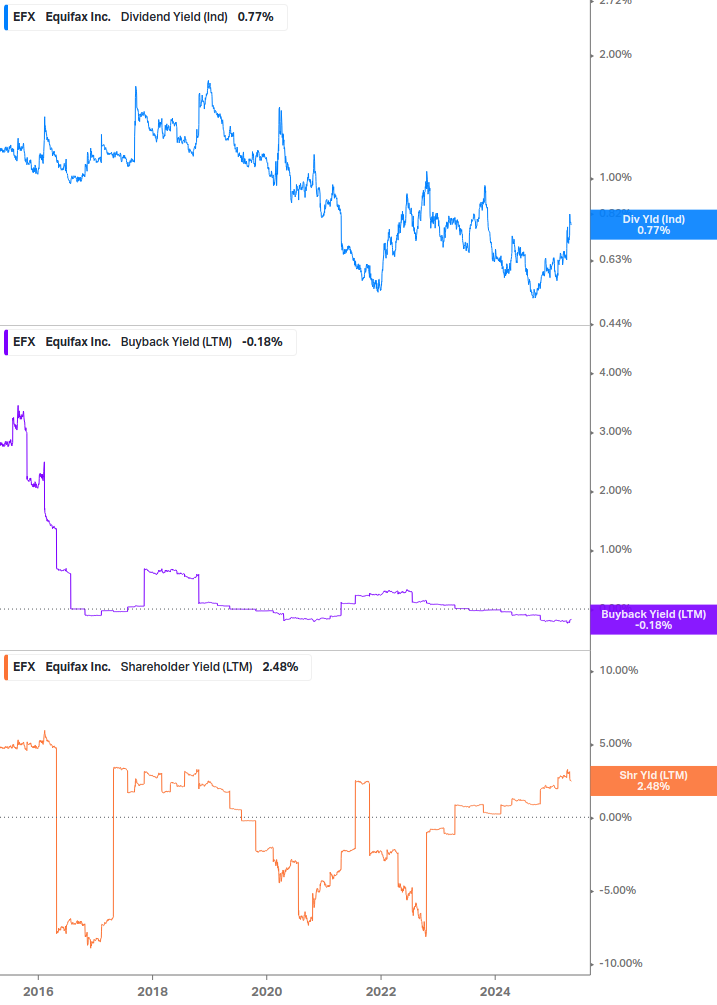This screenshot has height=1005, width=717.
Task: Click the 2022 label on the time axis
Action: [381, 992]
